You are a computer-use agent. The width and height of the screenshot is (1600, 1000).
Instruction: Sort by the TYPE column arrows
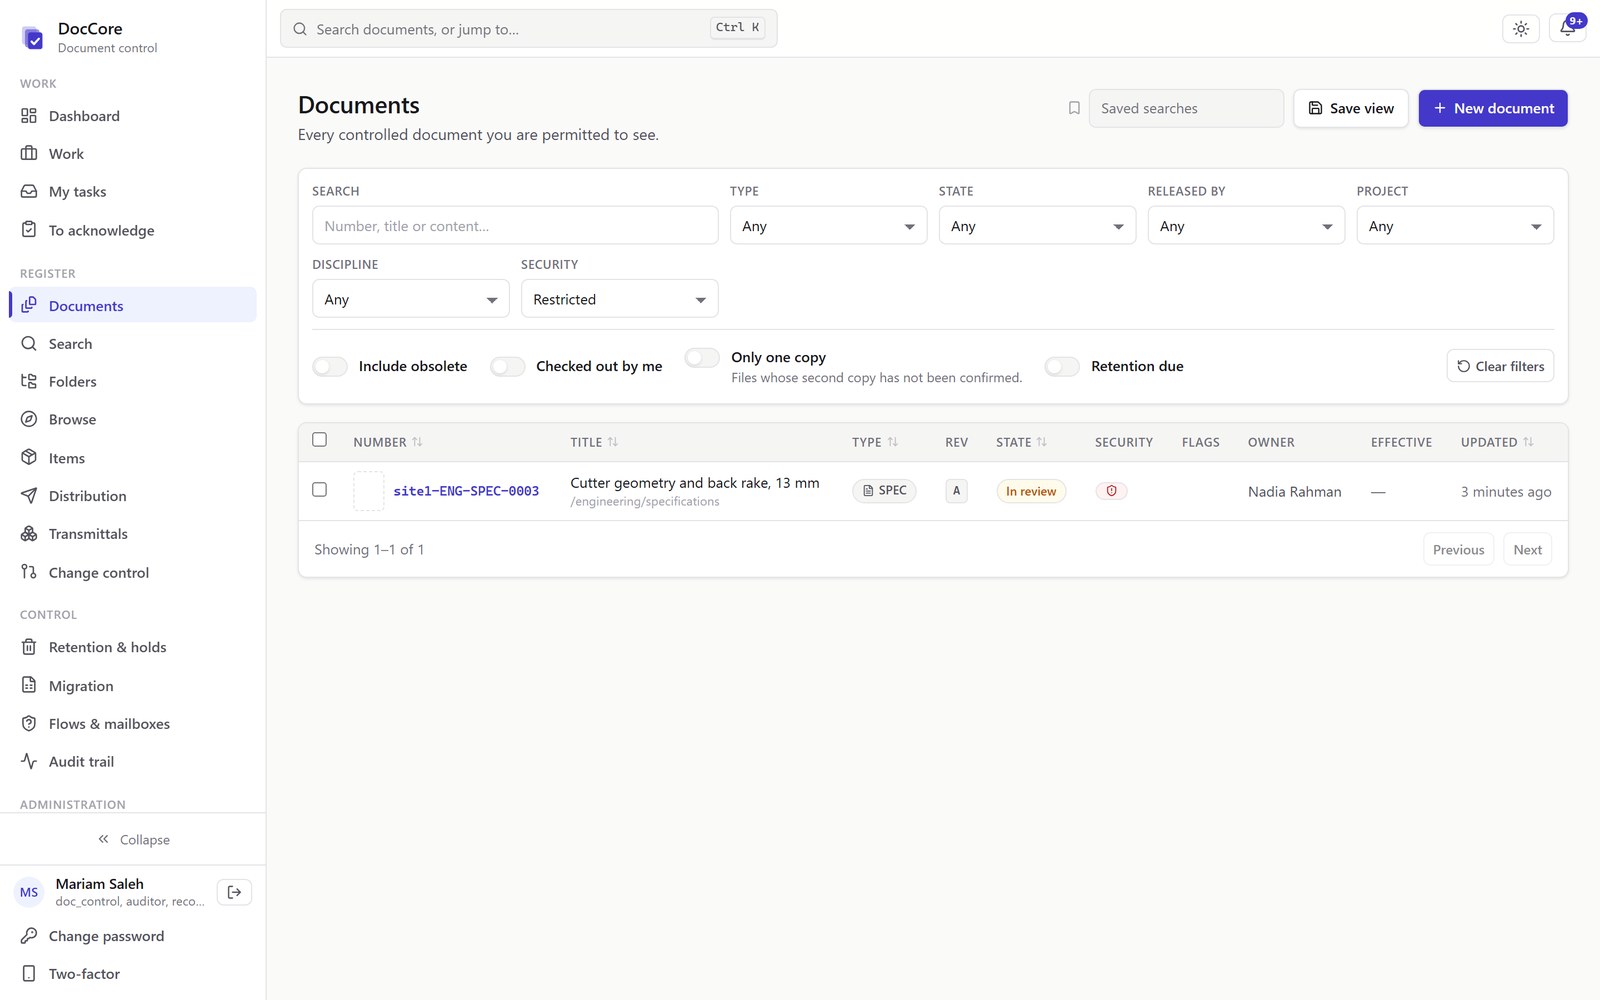tap(893, 442)
